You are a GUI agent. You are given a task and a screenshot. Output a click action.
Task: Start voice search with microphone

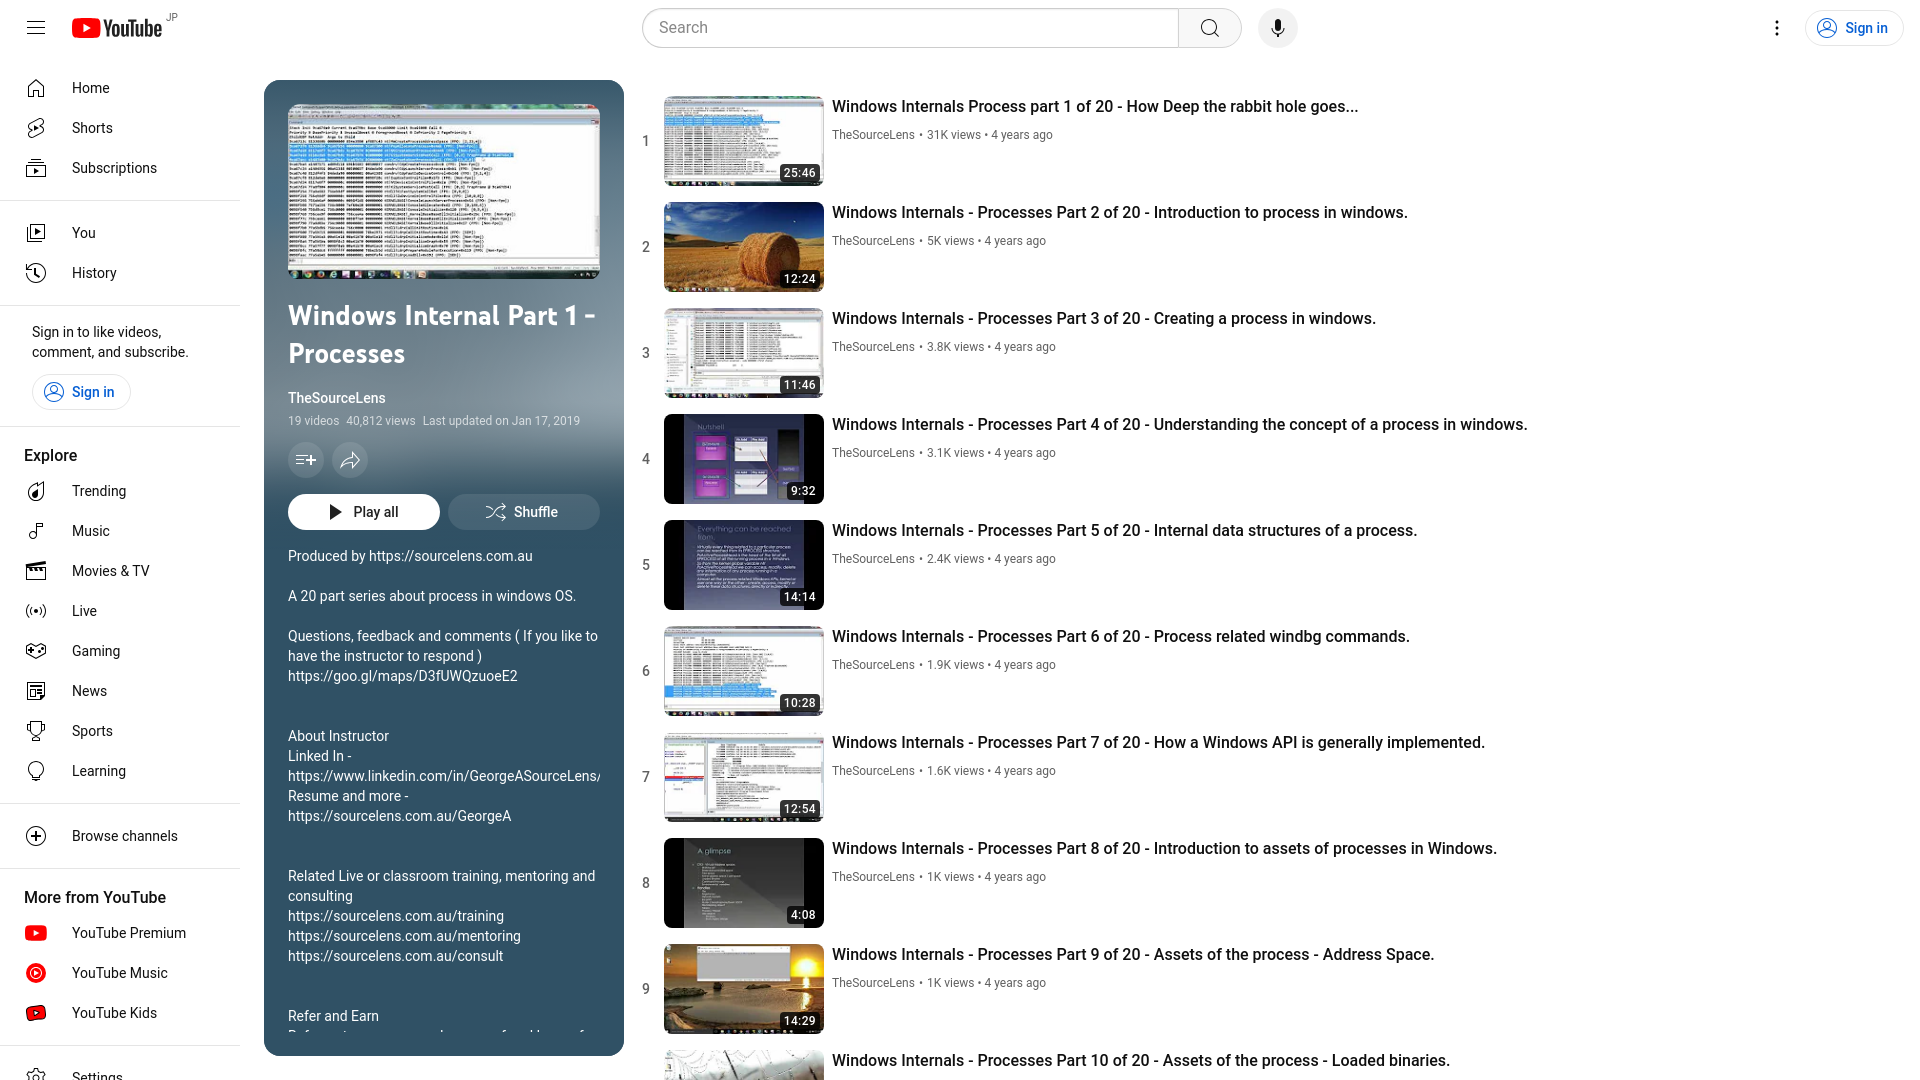click(1278, 28)
